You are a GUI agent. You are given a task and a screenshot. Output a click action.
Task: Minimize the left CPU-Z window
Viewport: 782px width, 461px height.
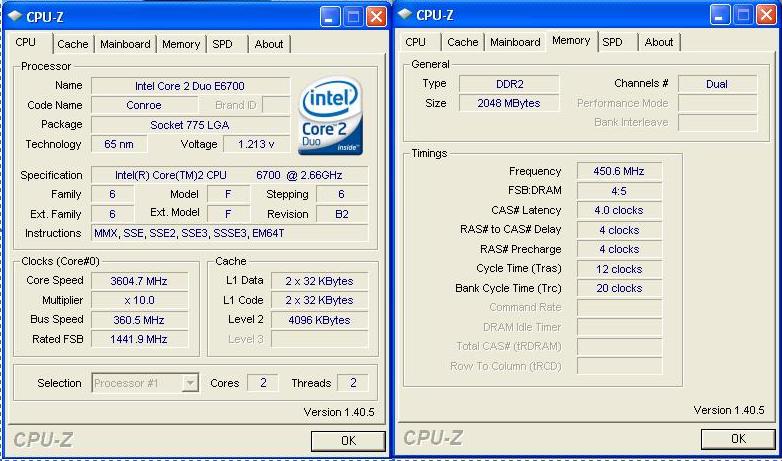pos(330,17)
